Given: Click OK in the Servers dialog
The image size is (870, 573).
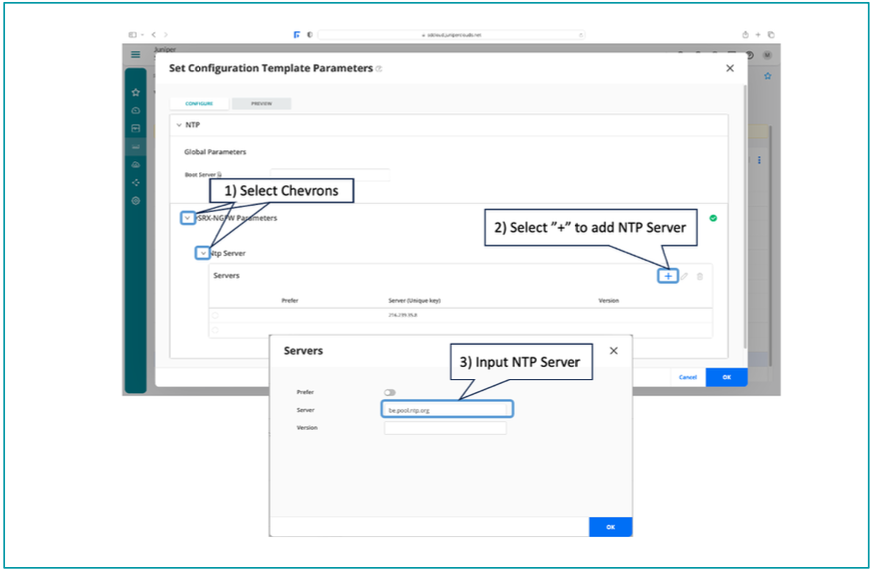Looking at the screenshot, I should click(x=610, y=526).
